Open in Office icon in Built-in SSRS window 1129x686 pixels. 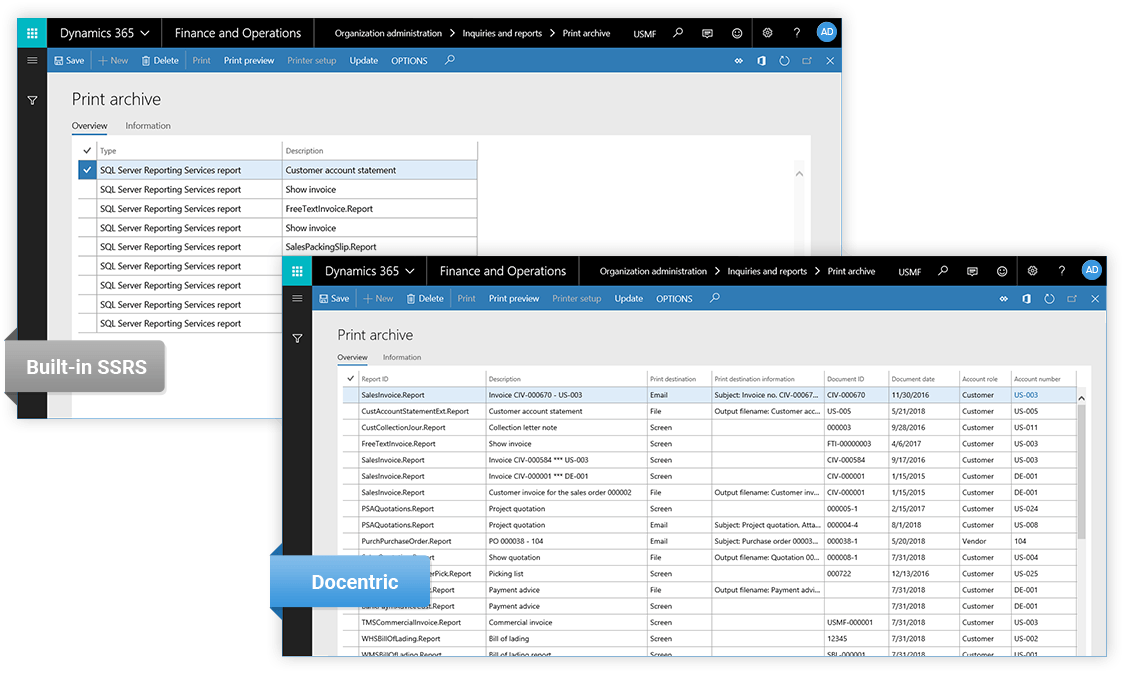click(761, 61)
